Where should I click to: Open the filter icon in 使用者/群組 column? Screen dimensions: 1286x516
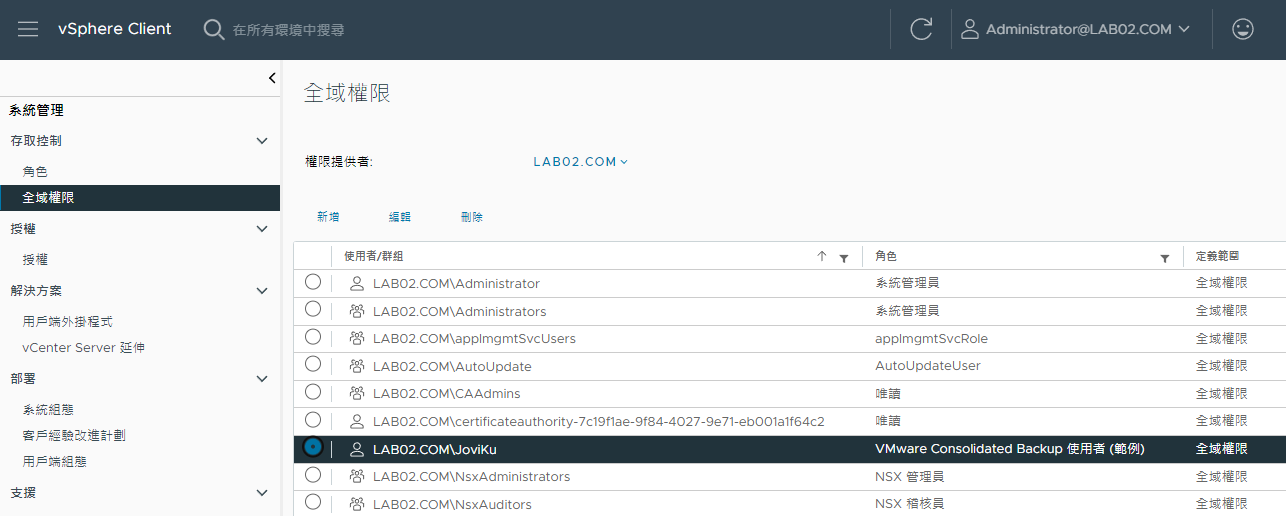coord(844,258)
